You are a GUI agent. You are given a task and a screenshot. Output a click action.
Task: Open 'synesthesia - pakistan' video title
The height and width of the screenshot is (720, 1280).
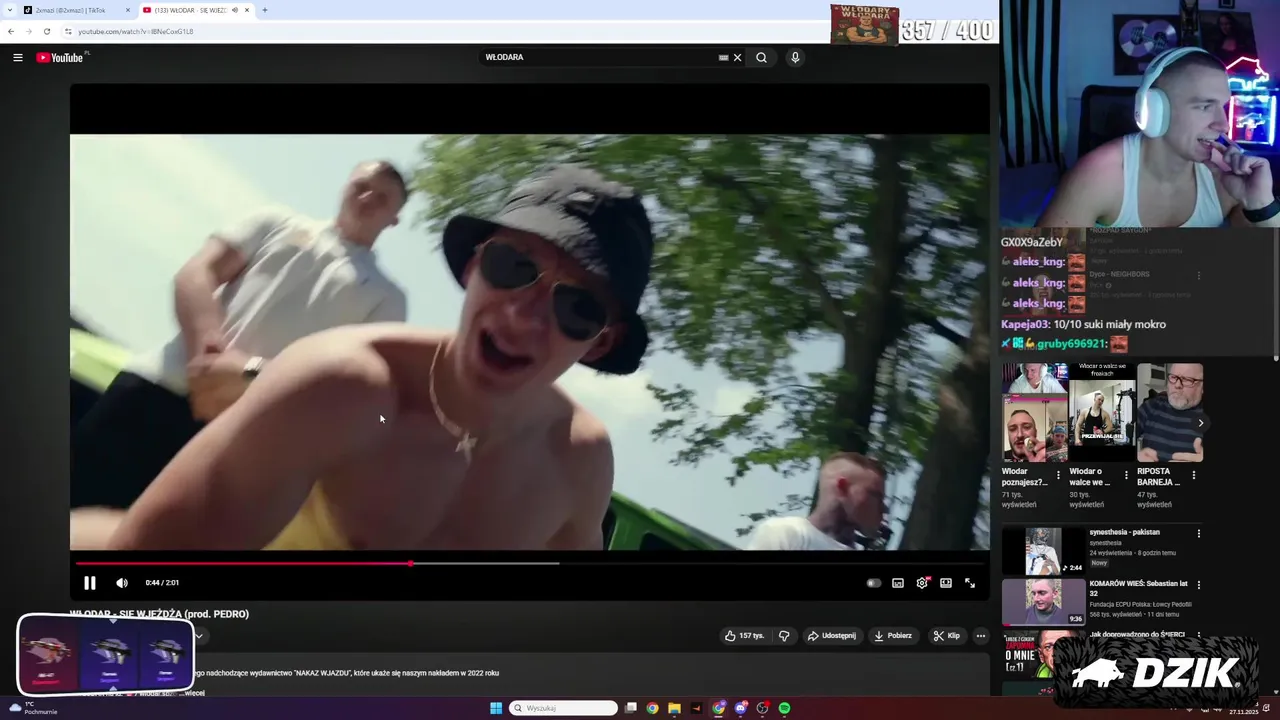tap(1124, 532)
